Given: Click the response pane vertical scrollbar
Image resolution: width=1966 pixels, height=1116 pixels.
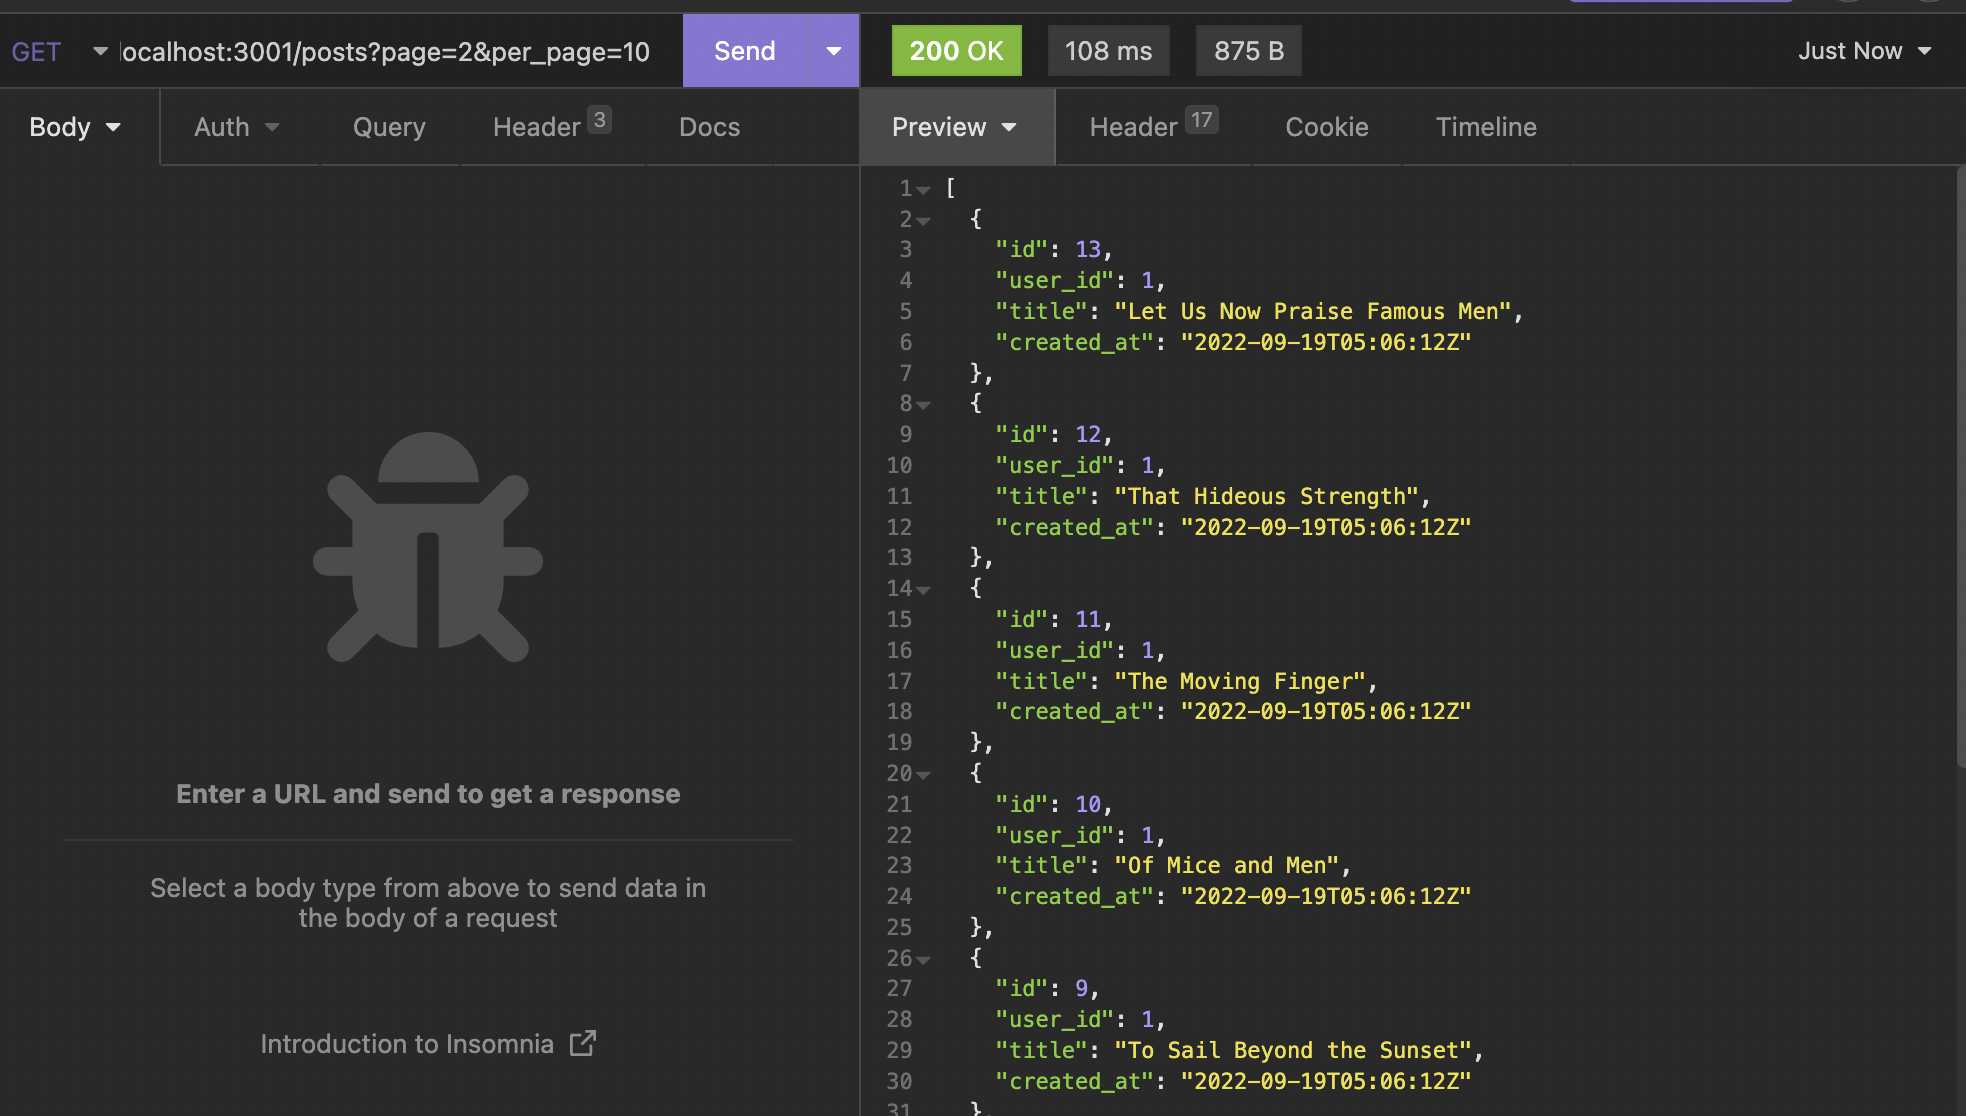Looking at the screenshot, I should pos(1960,467).
